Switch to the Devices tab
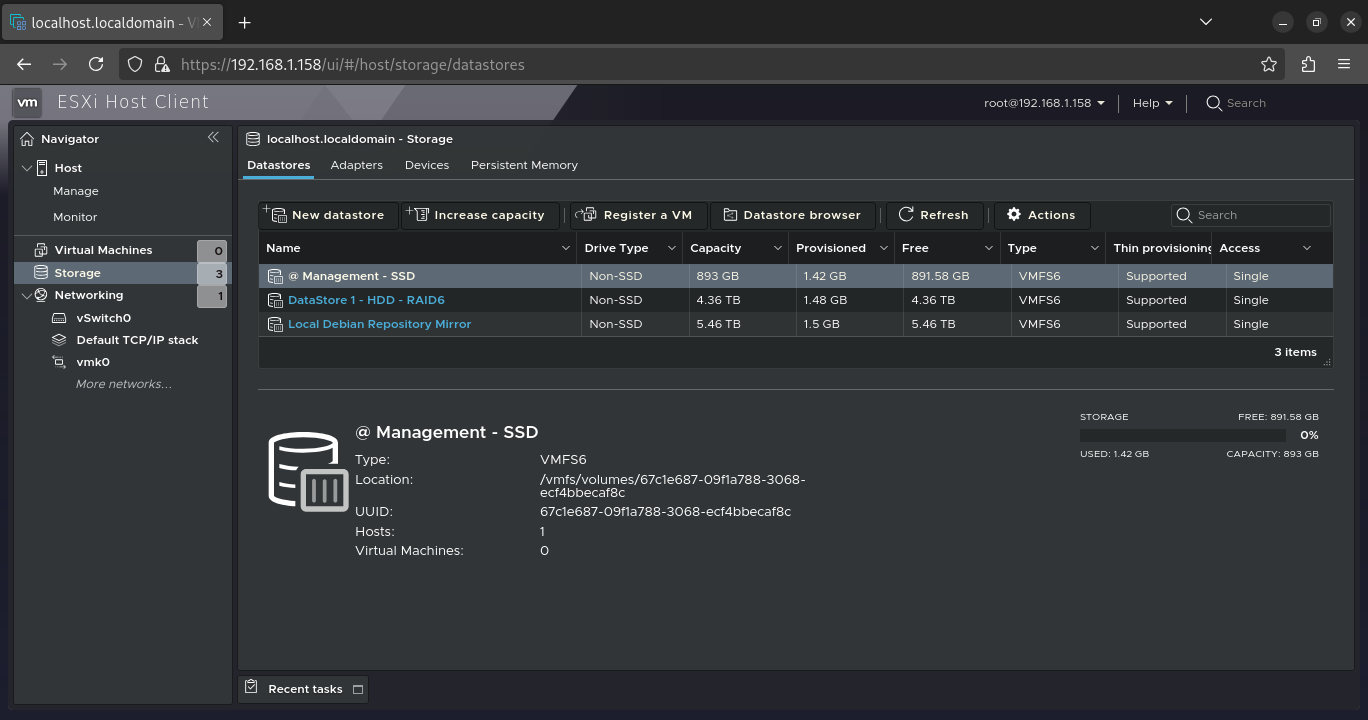1368x720 pixels. coord(427,165)
